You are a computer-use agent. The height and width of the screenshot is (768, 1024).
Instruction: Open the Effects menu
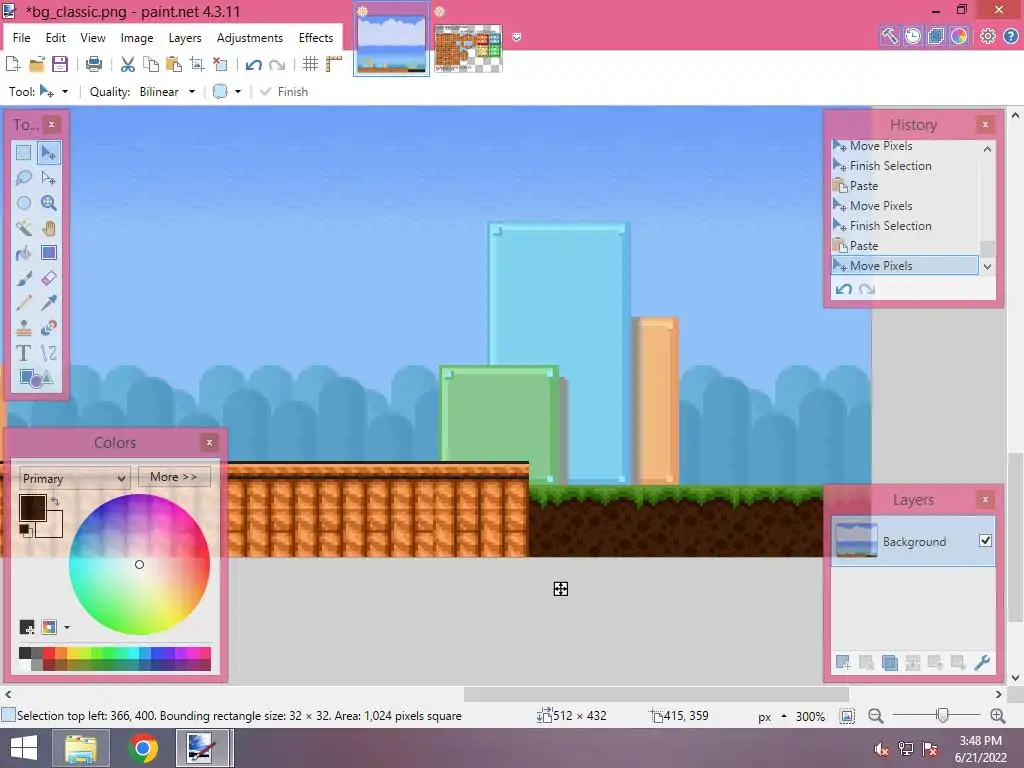[x=316, y=38]
